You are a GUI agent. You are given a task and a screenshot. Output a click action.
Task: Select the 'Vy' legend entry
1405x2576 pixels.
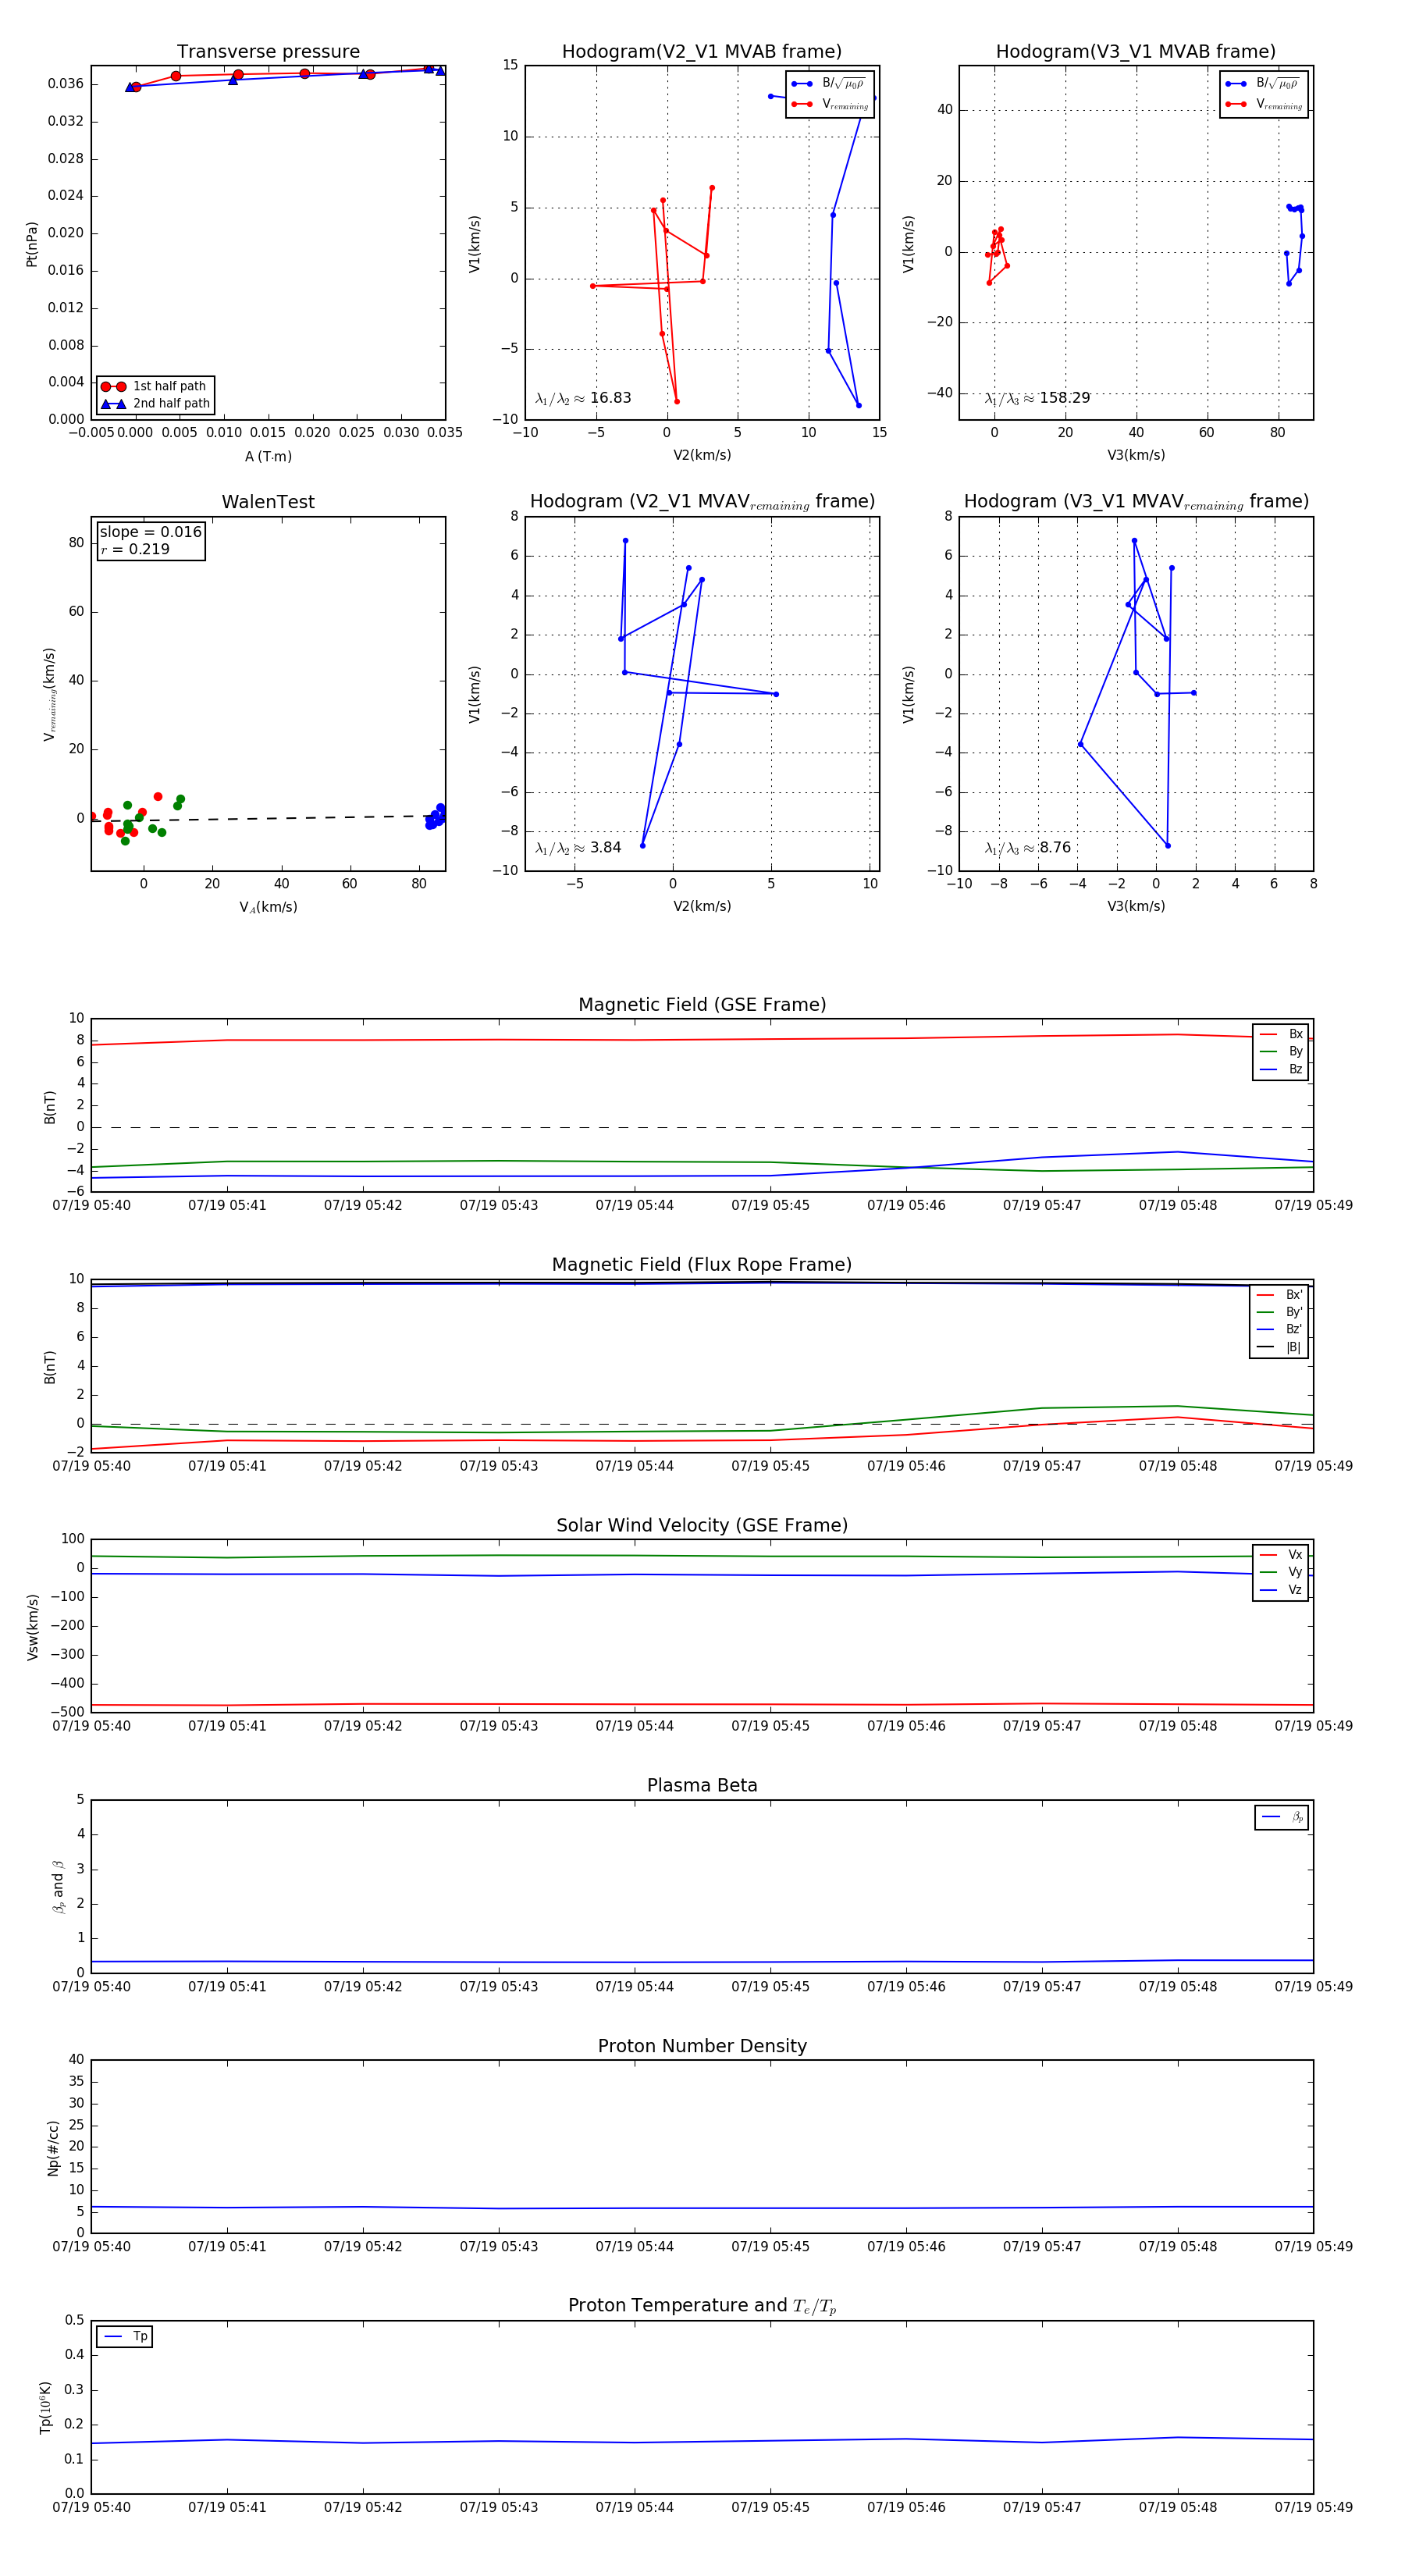1281,1572
